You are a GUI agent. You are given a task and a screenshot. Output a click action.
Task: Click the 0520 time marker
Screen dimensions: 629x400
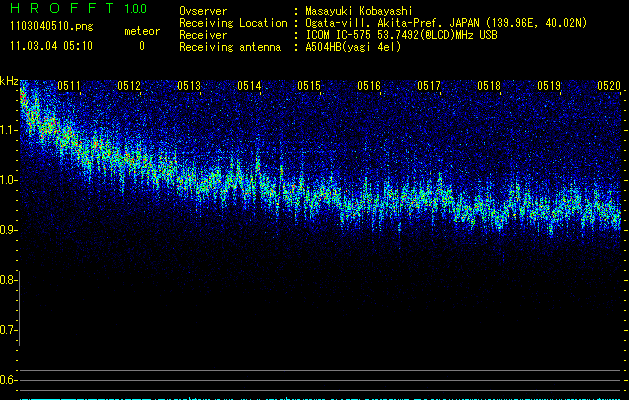click(x=609, y=86)
